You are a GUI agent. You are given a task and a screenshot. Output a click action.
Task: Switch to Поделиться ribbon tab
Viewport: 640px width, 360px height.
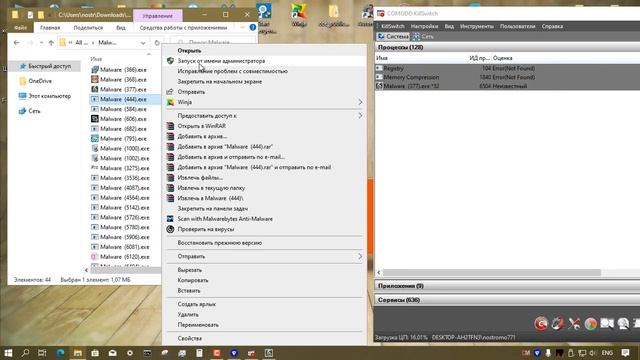(88, 27)
